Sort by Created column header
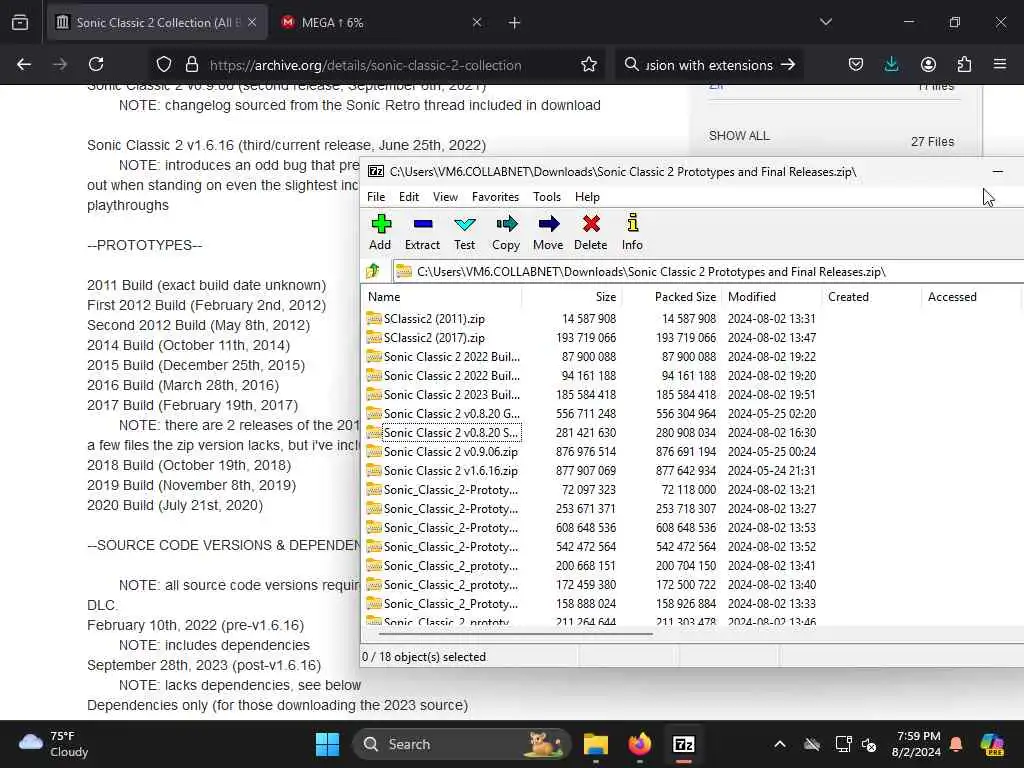Image resolution: width=1024 pixels, height=768 pixels. tap(871, 296)
